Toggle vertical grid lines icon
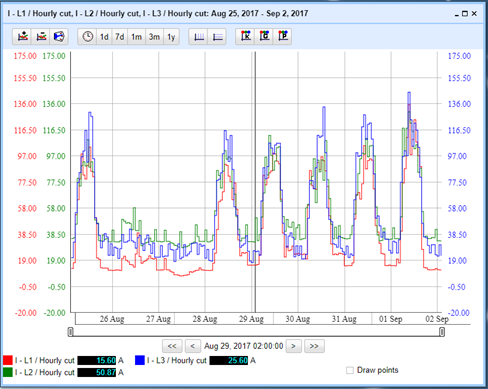The width and height of the screenshot is (488, 389). pos(199,36)
